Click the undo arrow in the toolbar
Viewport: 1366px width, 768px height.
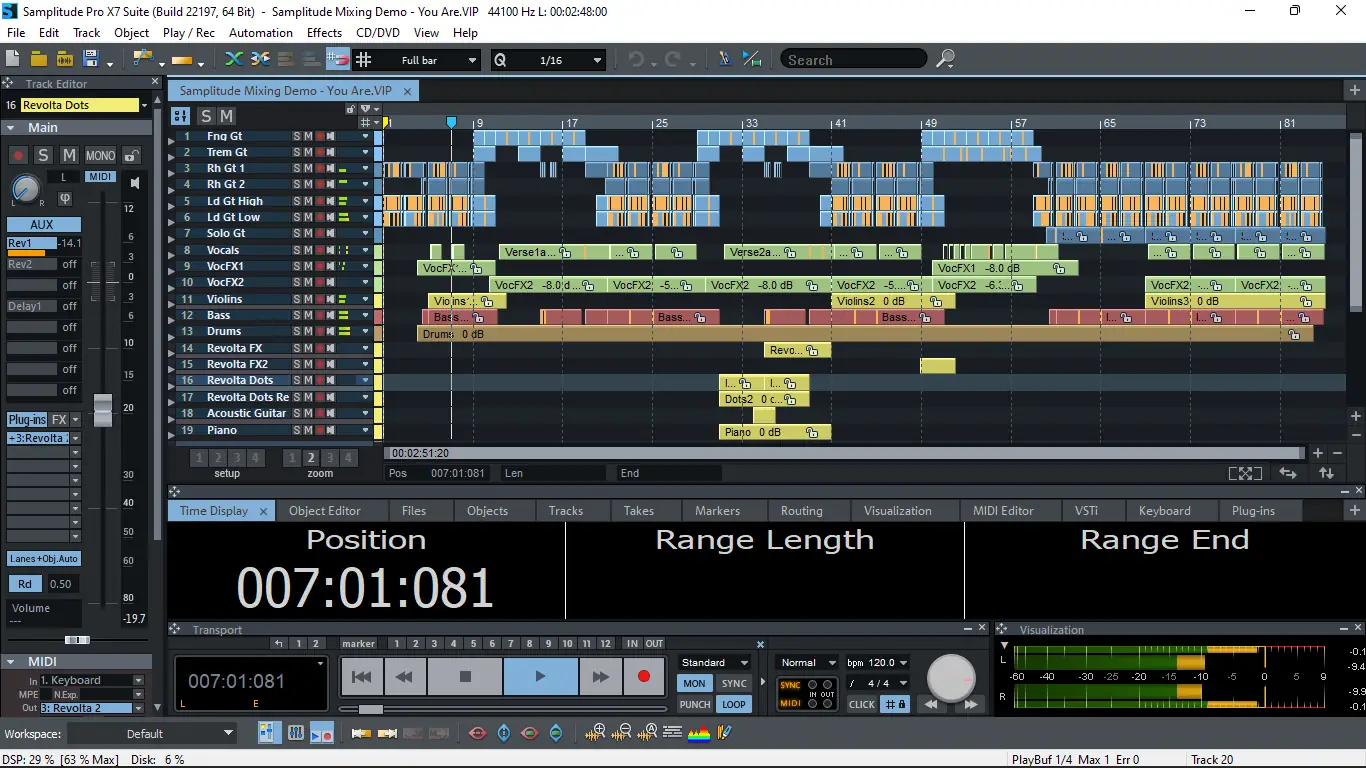point(636,60)
